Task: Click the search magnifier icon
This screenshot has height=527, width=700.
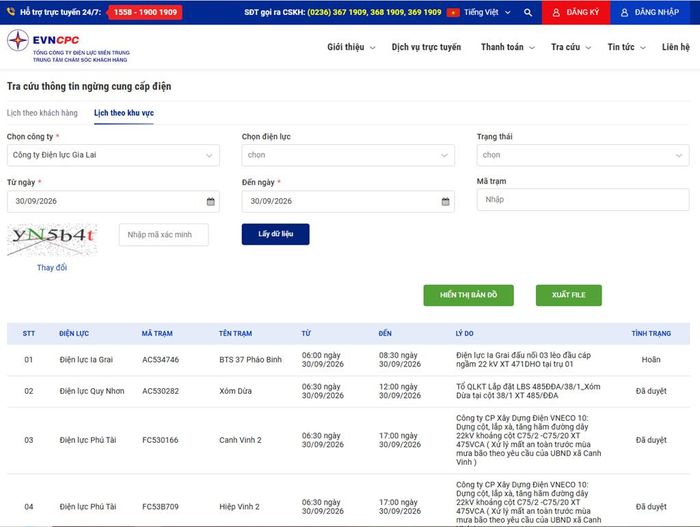Action: [x=528, y=13]
